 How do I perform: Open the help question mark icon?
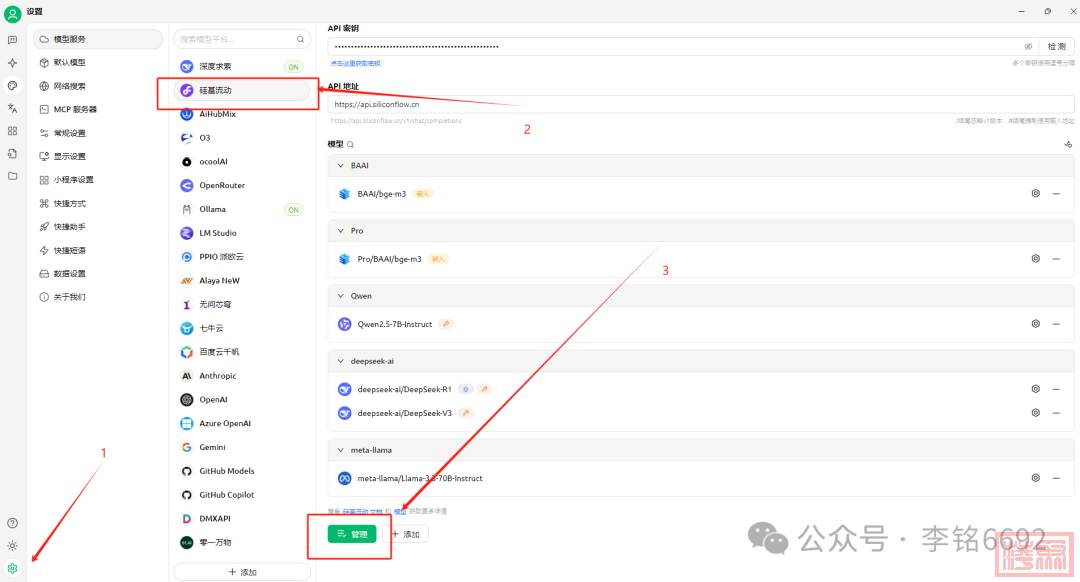tap(12, 523)
